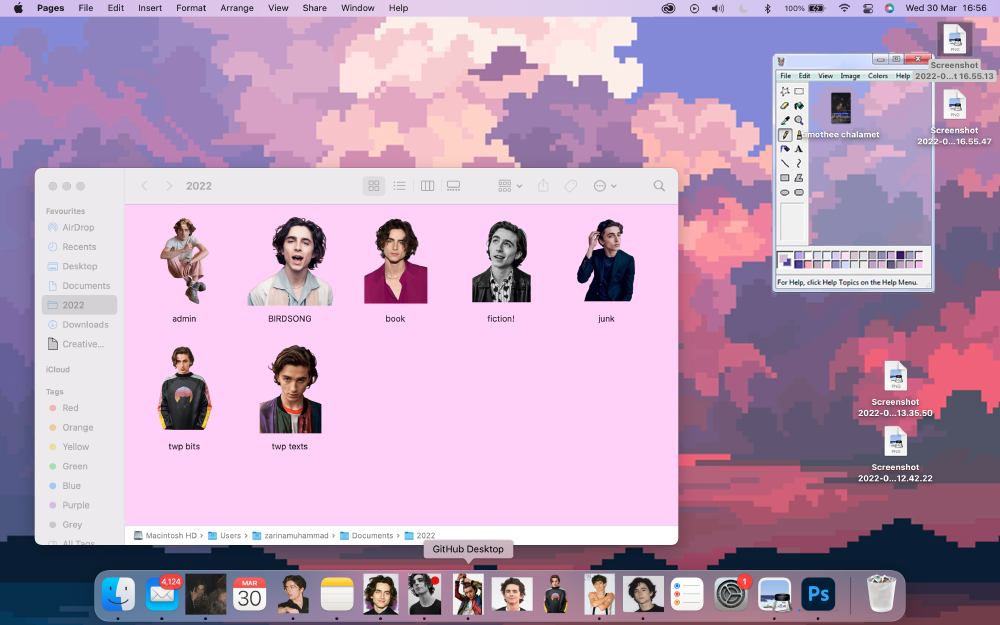Switch Finder to gallery view
The height and width of the screenshot is (625, 1000).
453,186
